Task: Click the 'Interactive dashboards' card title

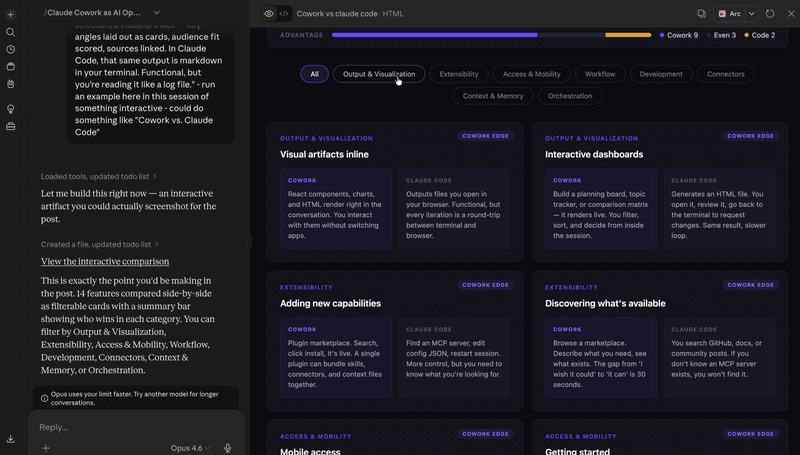Action: [594, 154]
